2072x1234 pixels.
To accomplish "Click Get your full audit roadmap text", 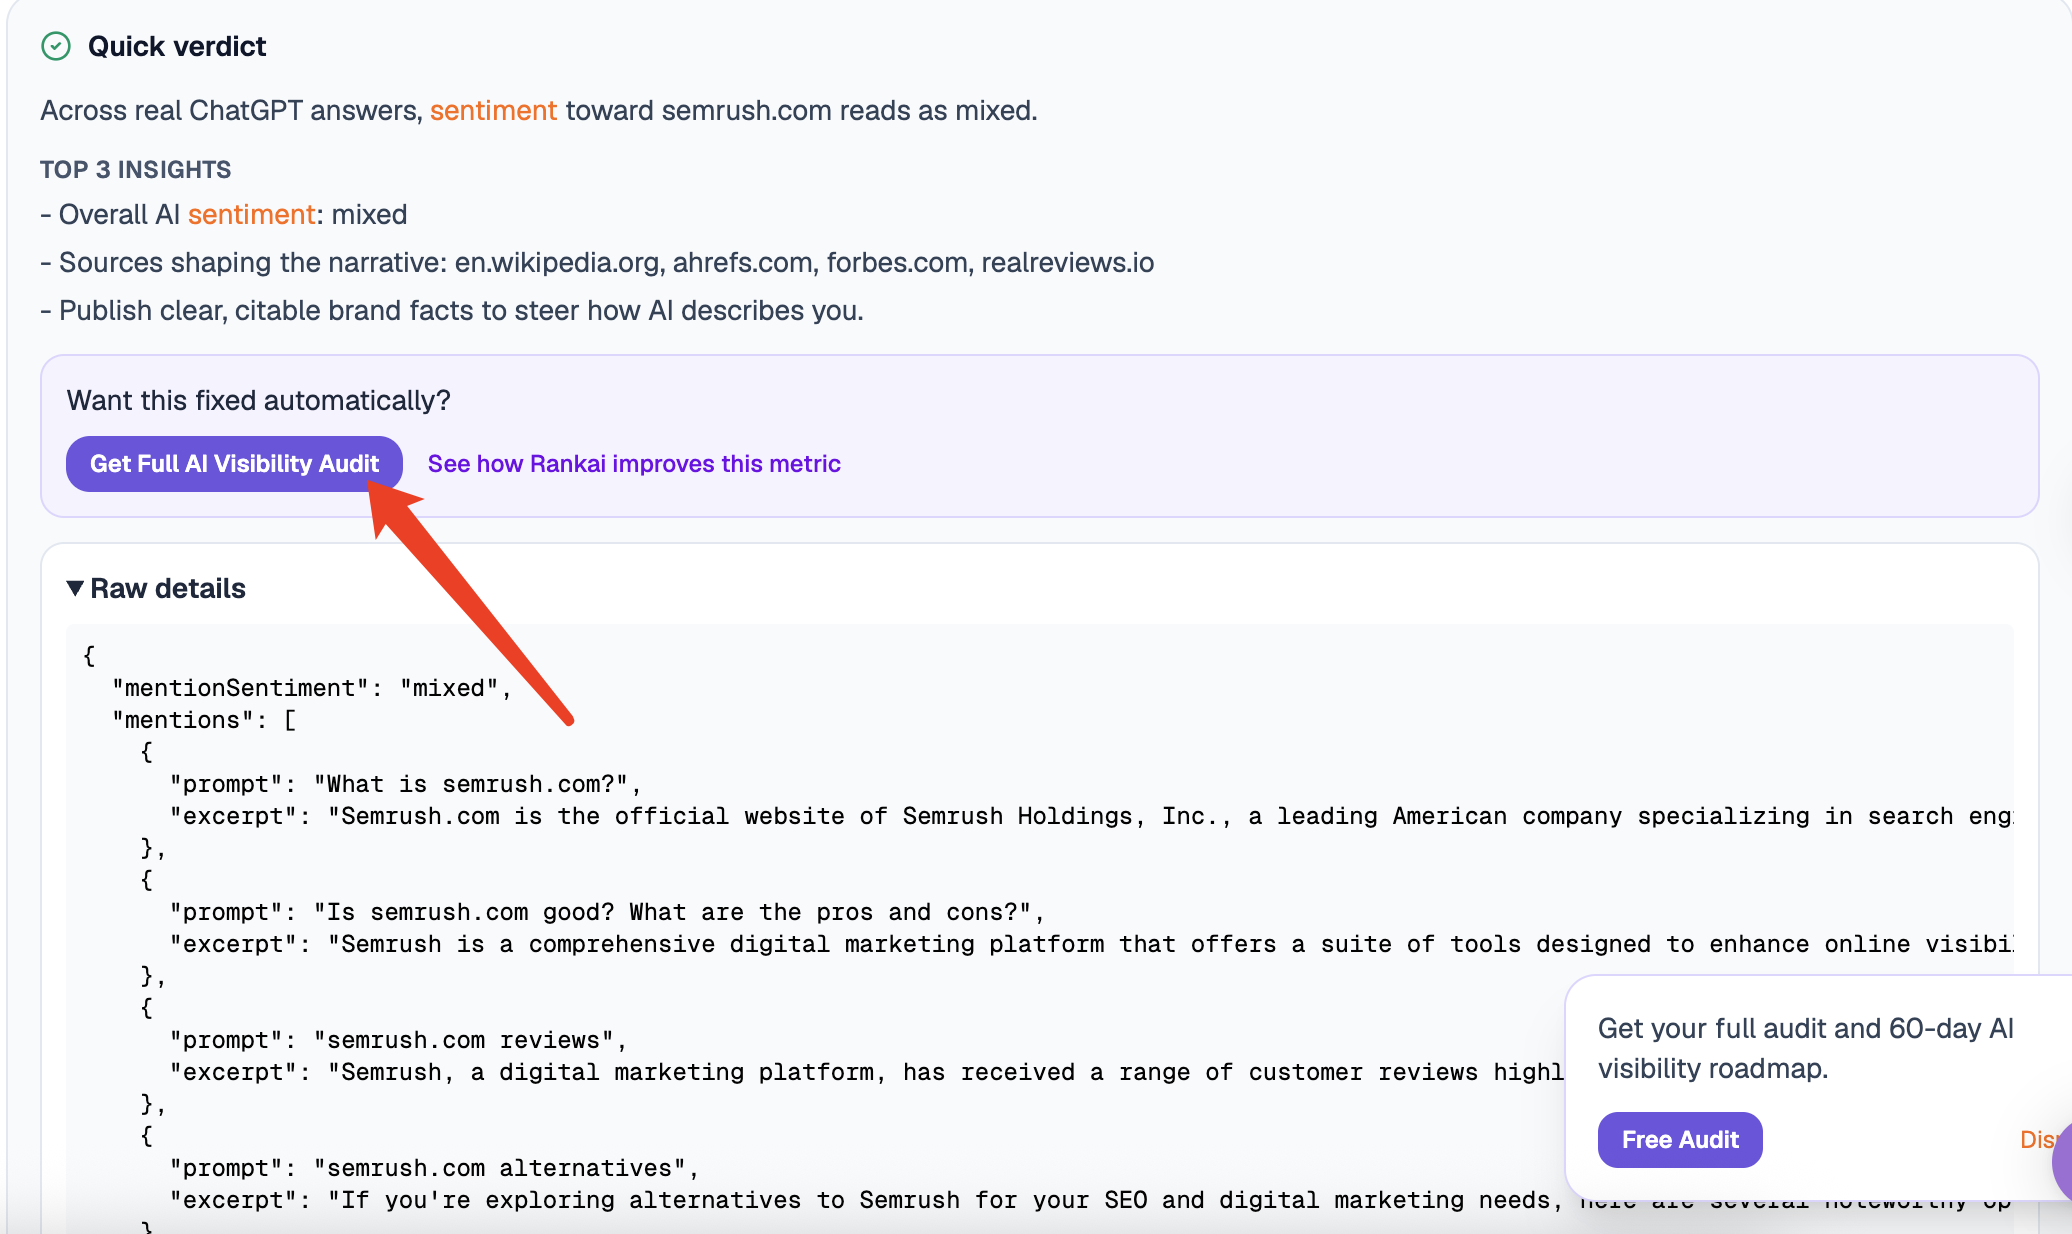I will [1806, 1048].
